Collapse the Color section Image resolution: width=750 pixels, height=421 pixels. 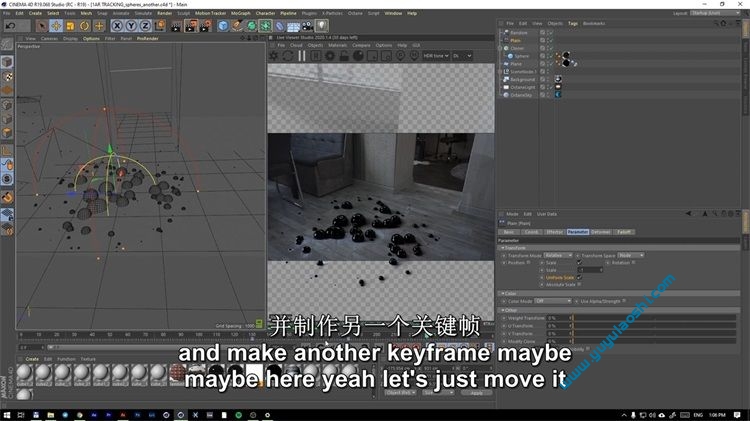coord(503,293)
